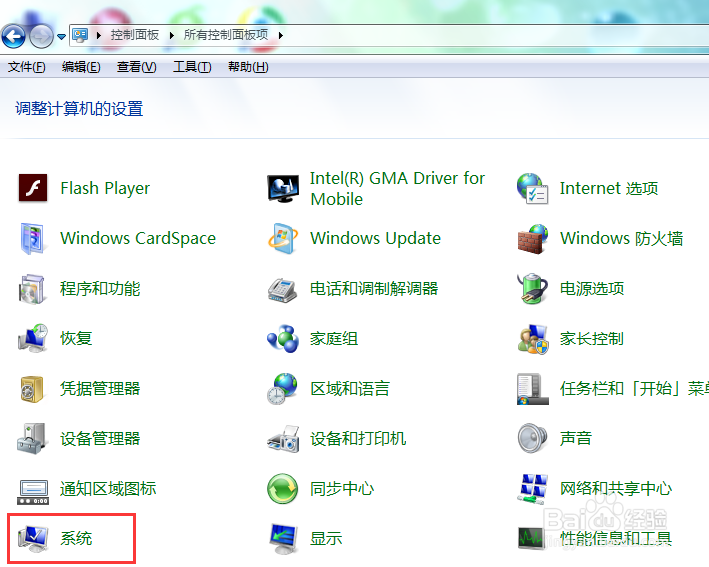Open the Internet 选项 globe icon
The image size is (709, 567).
(533, 189)
